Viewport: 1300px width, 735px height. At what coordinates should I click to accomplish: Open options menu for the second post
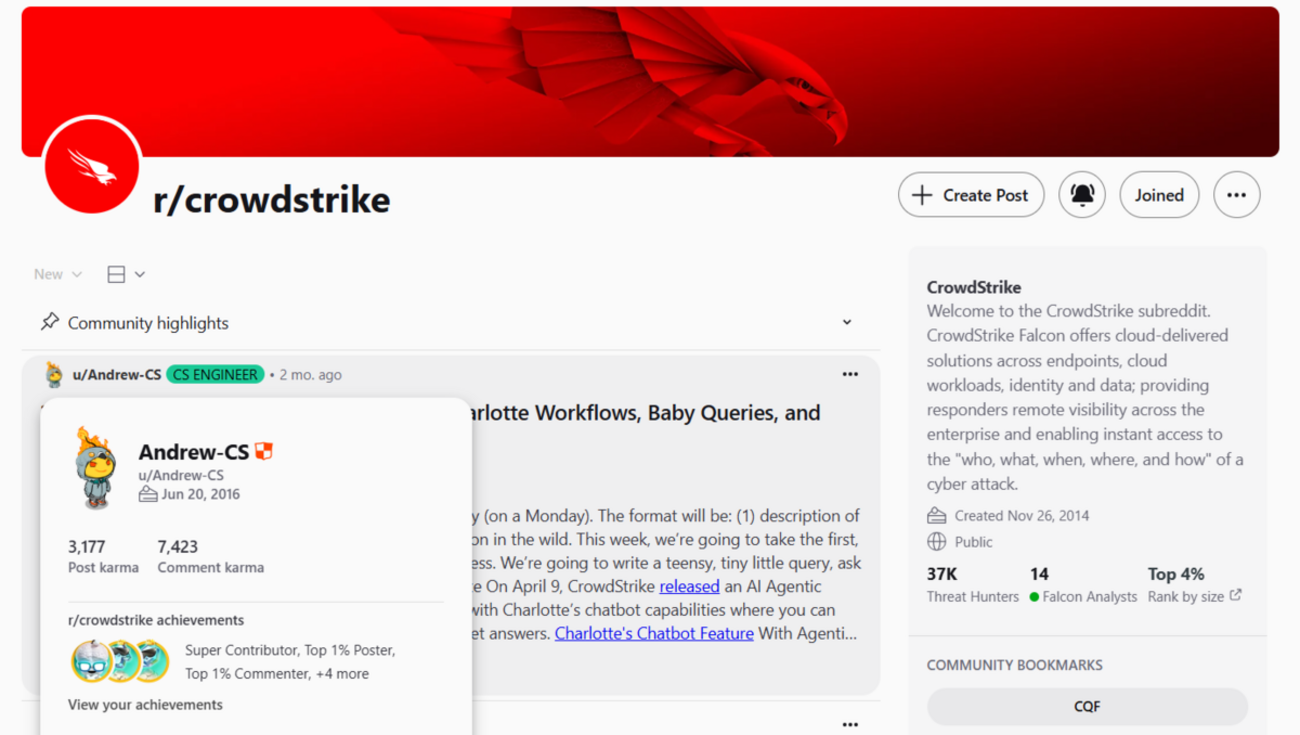(850, 724)
